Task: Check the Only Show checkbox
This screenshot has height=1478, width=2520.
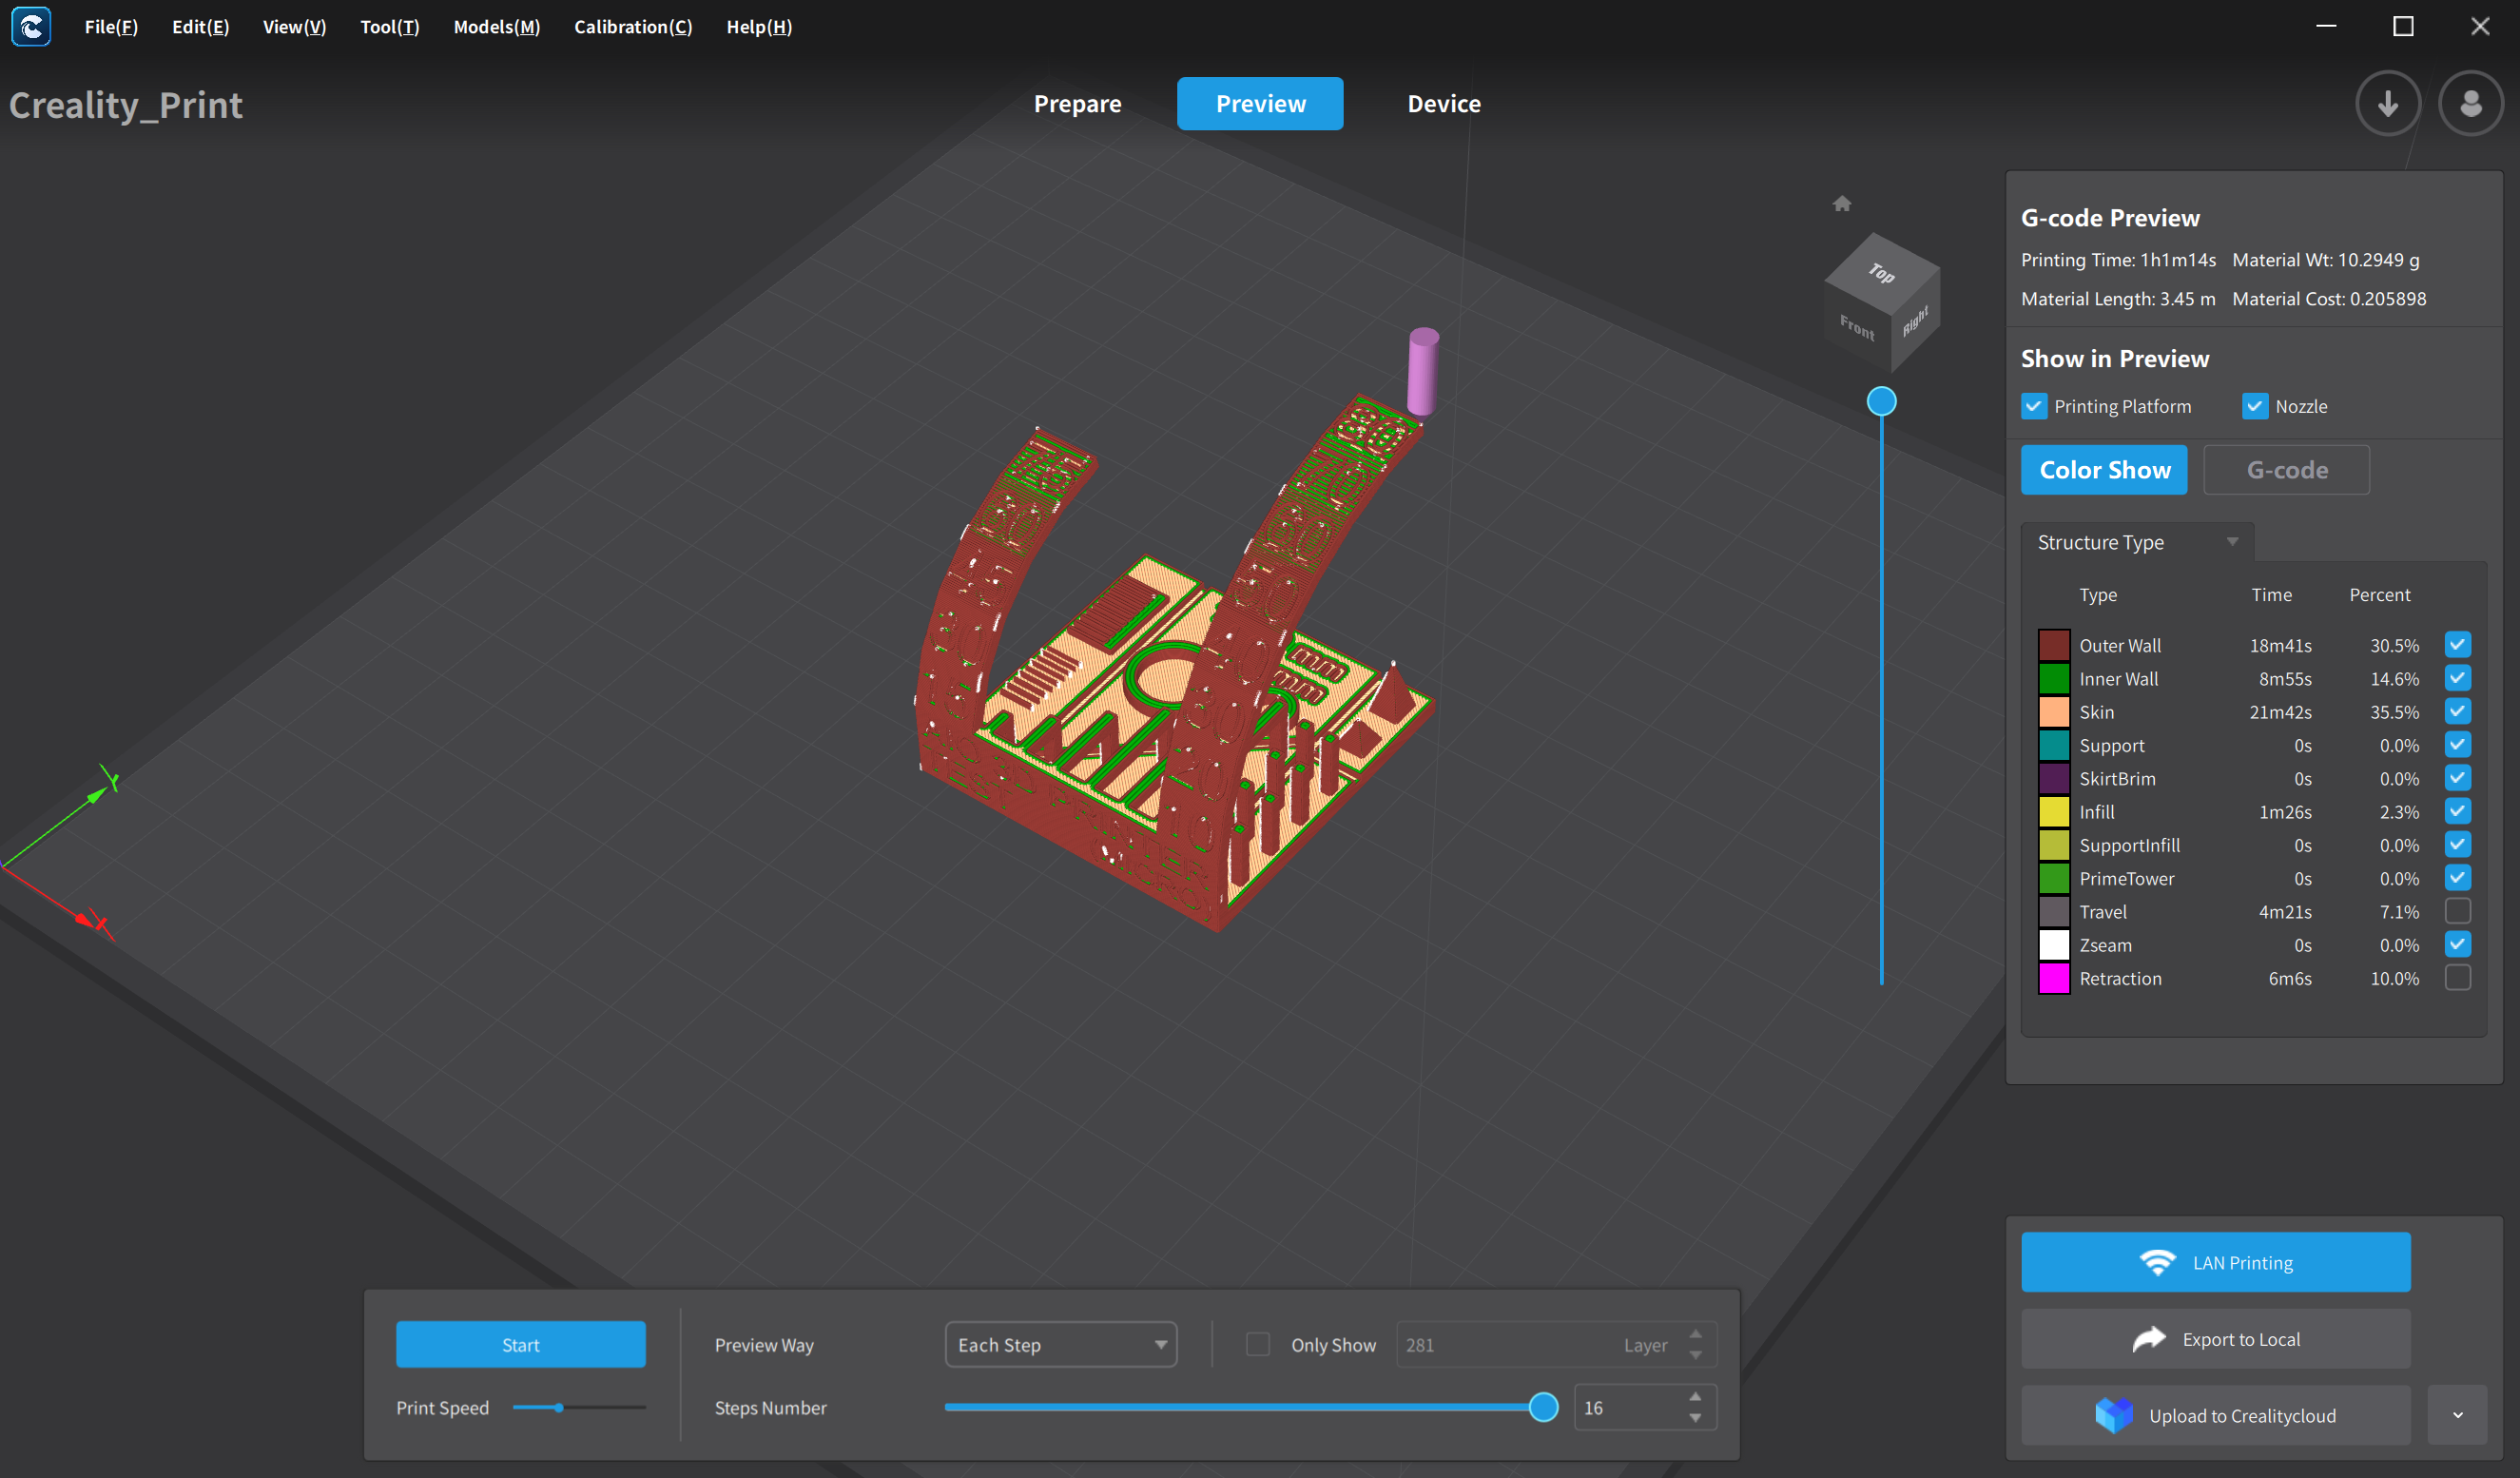Action: click(x=1257, y=1344)
